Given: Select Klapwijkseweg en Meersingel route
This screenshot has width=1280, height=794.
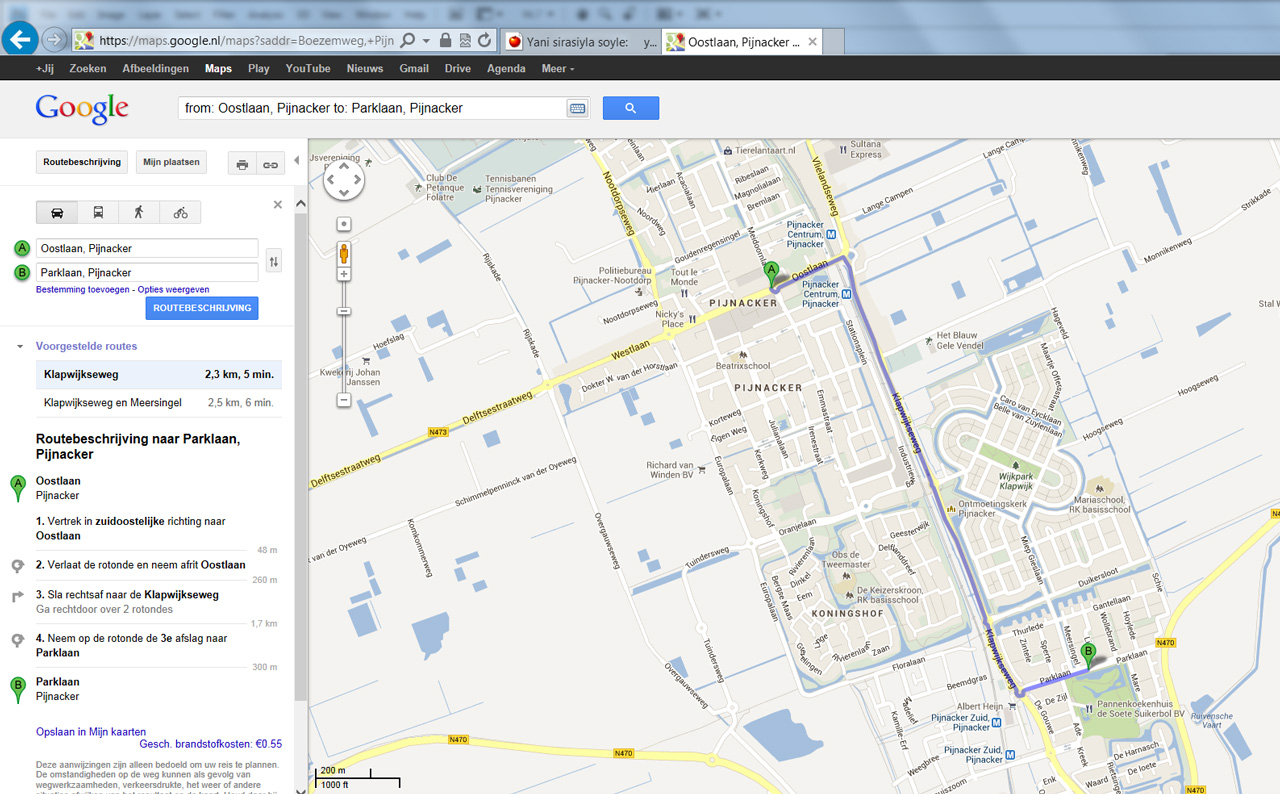Looking at the screenshot, I should pos(158,402).
